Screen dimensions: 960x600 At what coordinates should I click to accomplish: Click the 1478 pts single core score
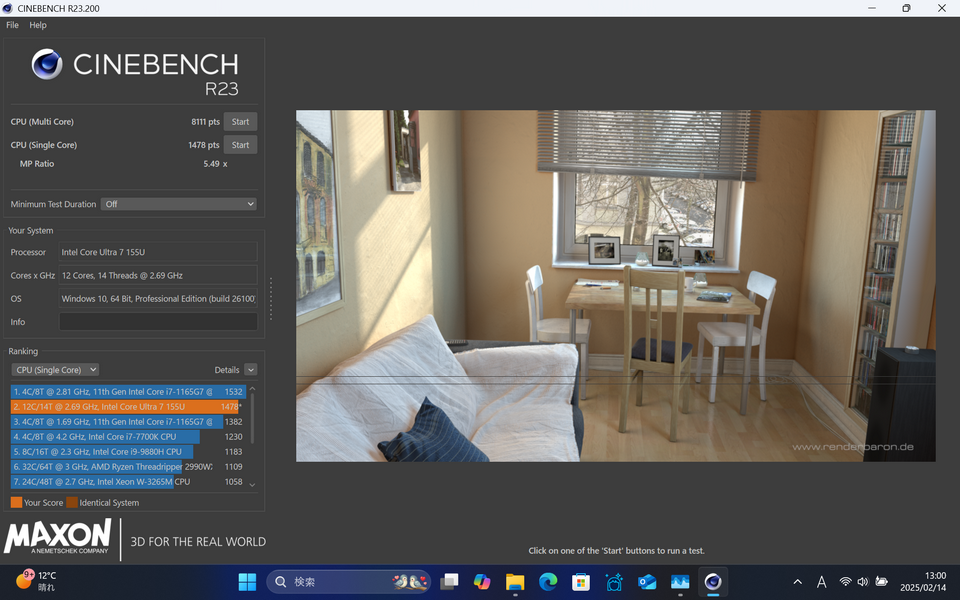203,145
